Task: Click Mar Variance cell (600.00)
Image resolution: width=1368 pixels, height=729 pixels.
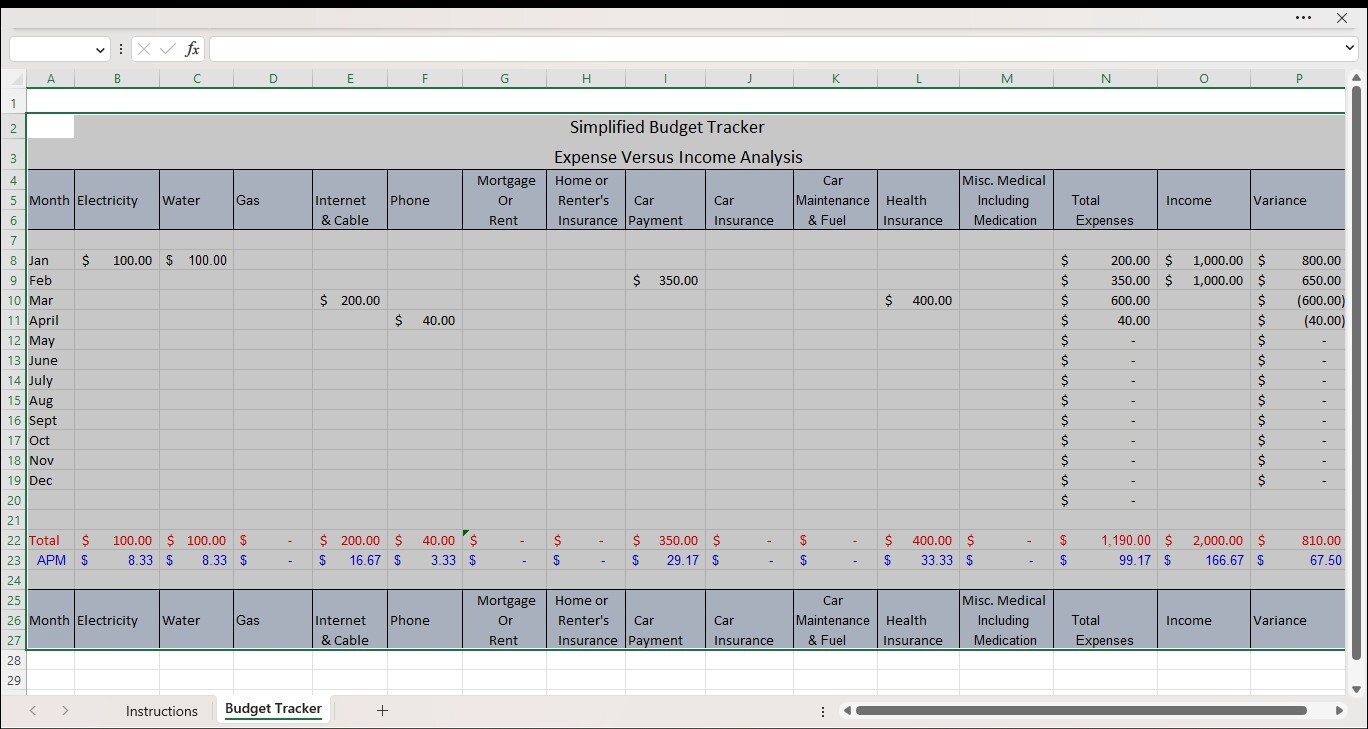Action: [x=1298, y=300]
